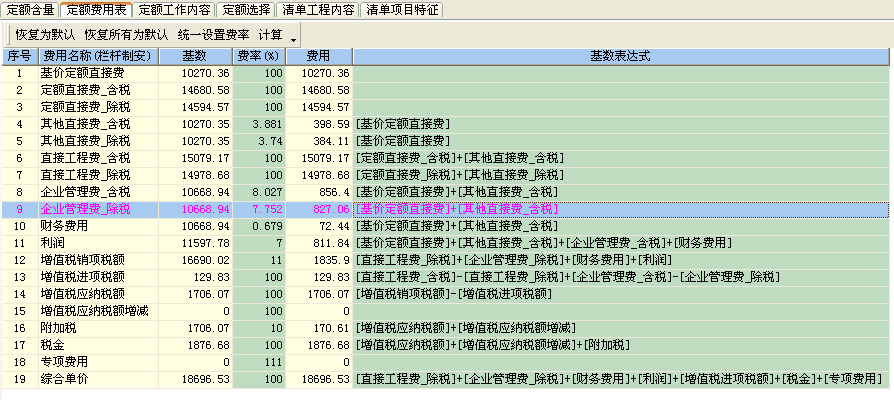Click the 恢复为默认 toolbar button
Image resolution: width=894 pixels, height=400 pixels.
point(45,34)
